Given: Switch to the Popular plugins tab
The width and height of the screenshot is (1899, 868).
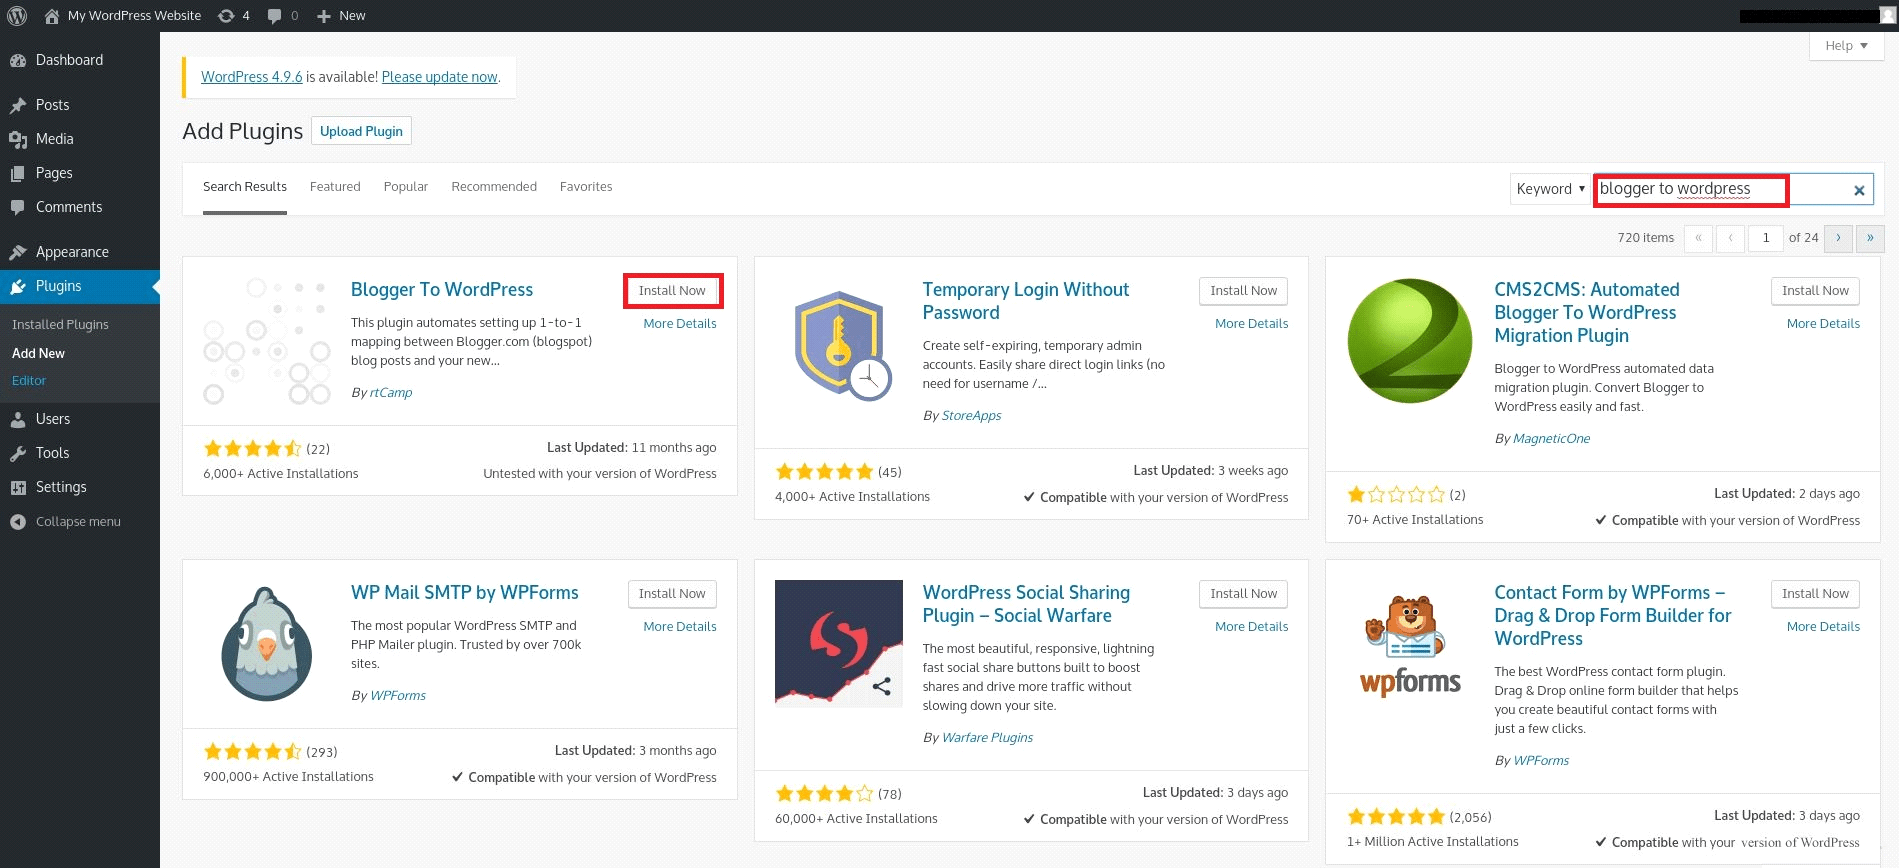Looking at the screenshot, I should 405,187.
